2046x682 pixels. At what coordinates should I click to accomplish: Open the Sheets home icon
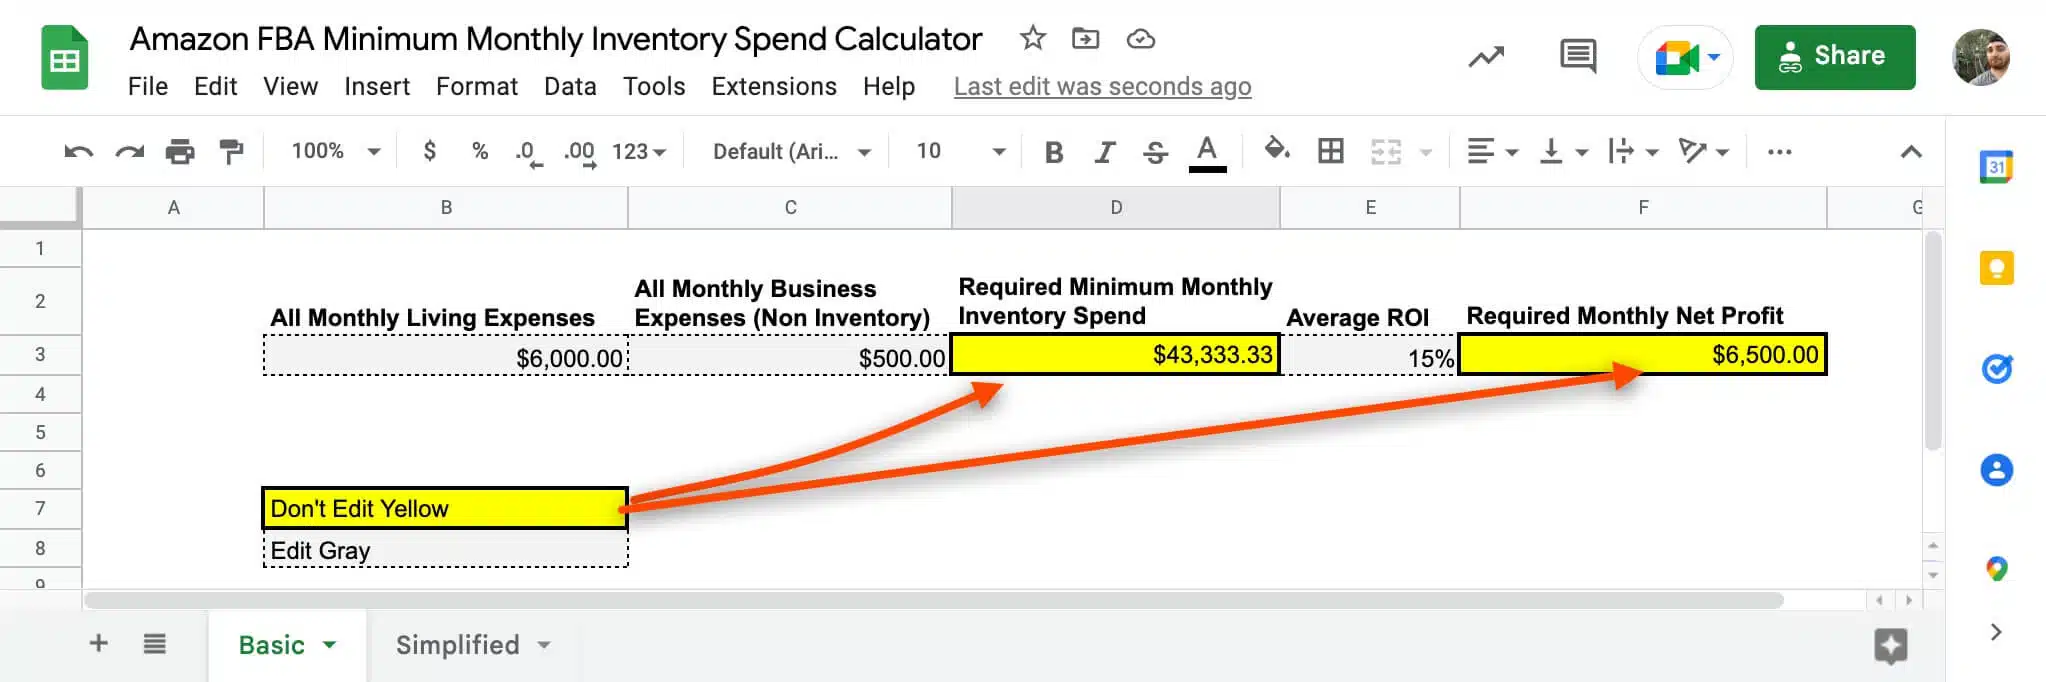tap(65, 58)
